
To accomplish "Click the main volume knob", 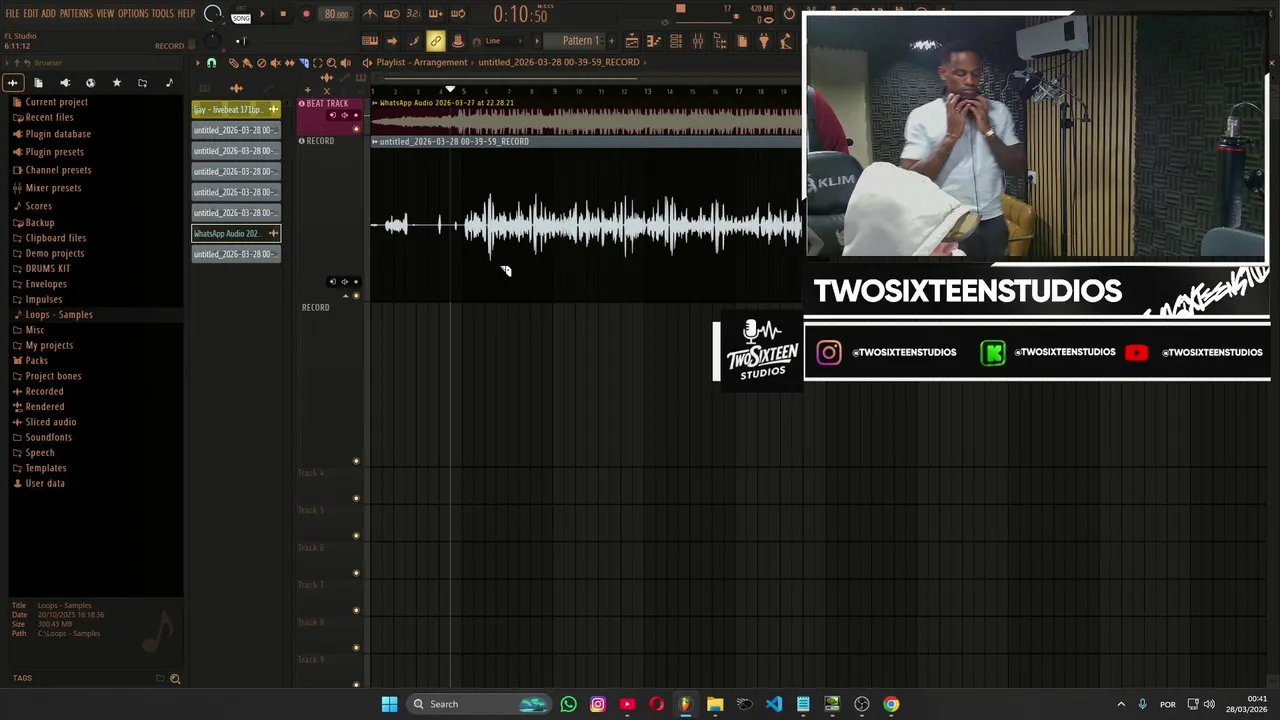I will 212,14.
